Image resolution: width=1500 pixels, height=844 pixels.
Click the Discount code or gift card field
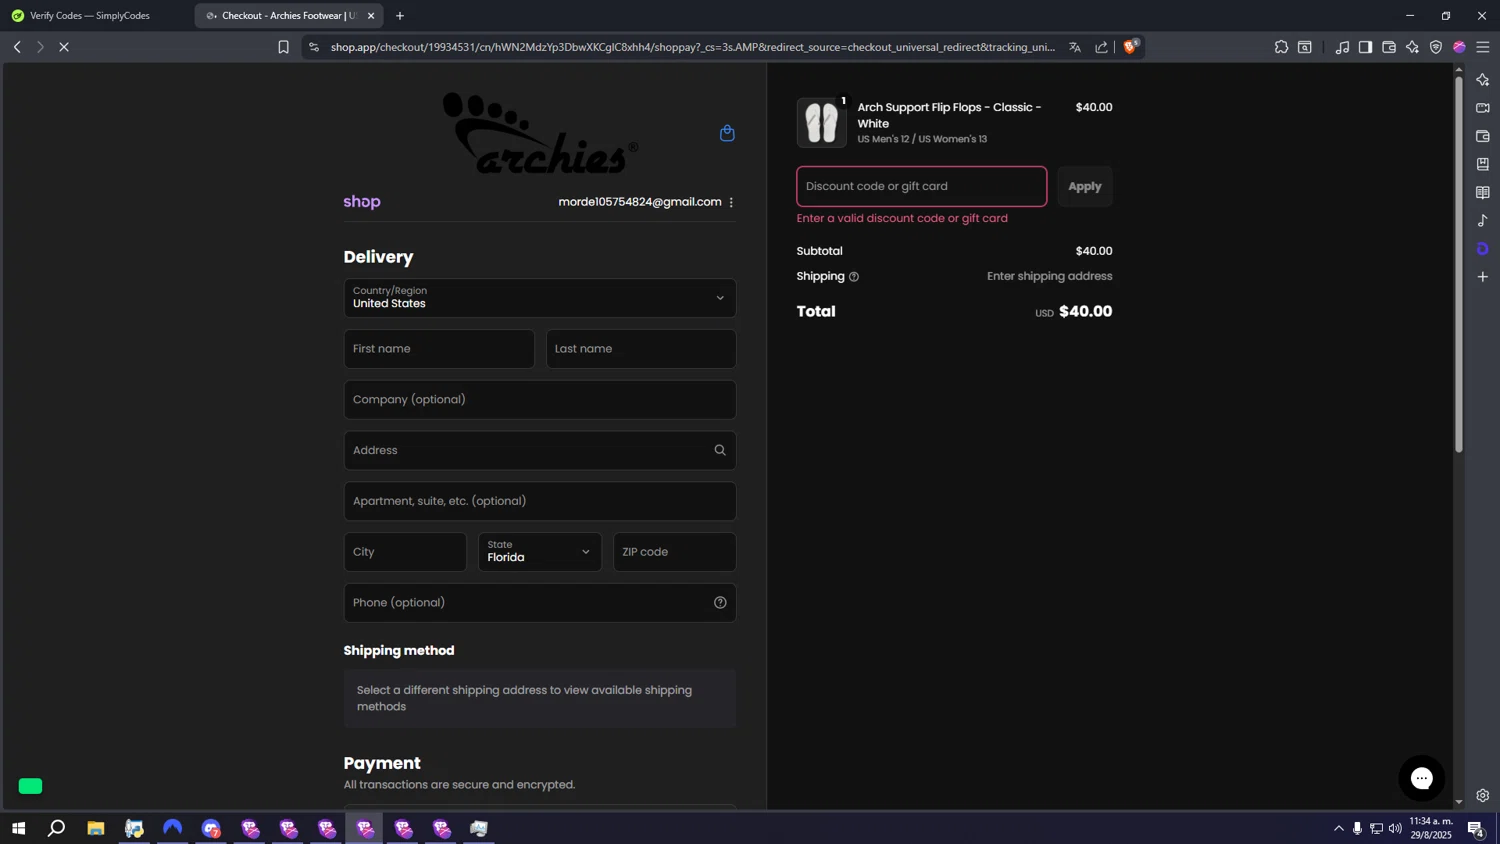click(x=922, y=187)
